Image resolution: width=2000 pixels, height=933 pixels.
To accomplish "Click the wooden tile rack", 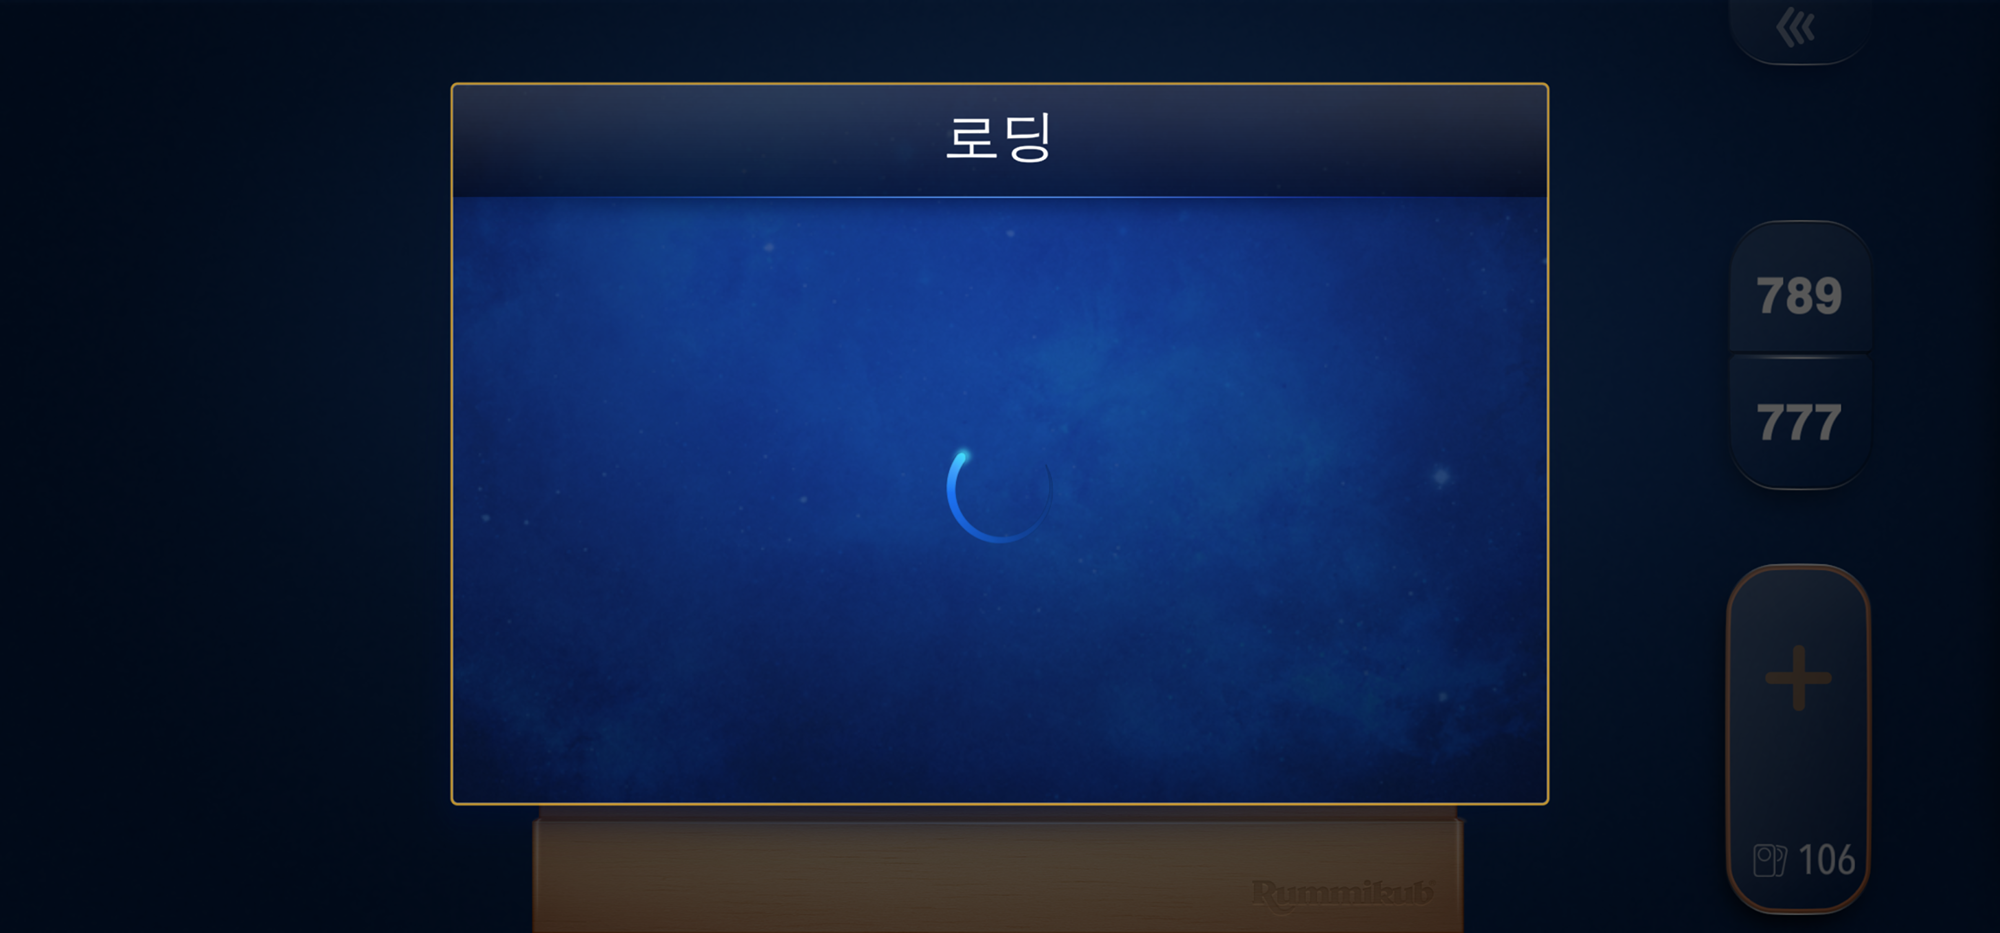I will [998, 870].
